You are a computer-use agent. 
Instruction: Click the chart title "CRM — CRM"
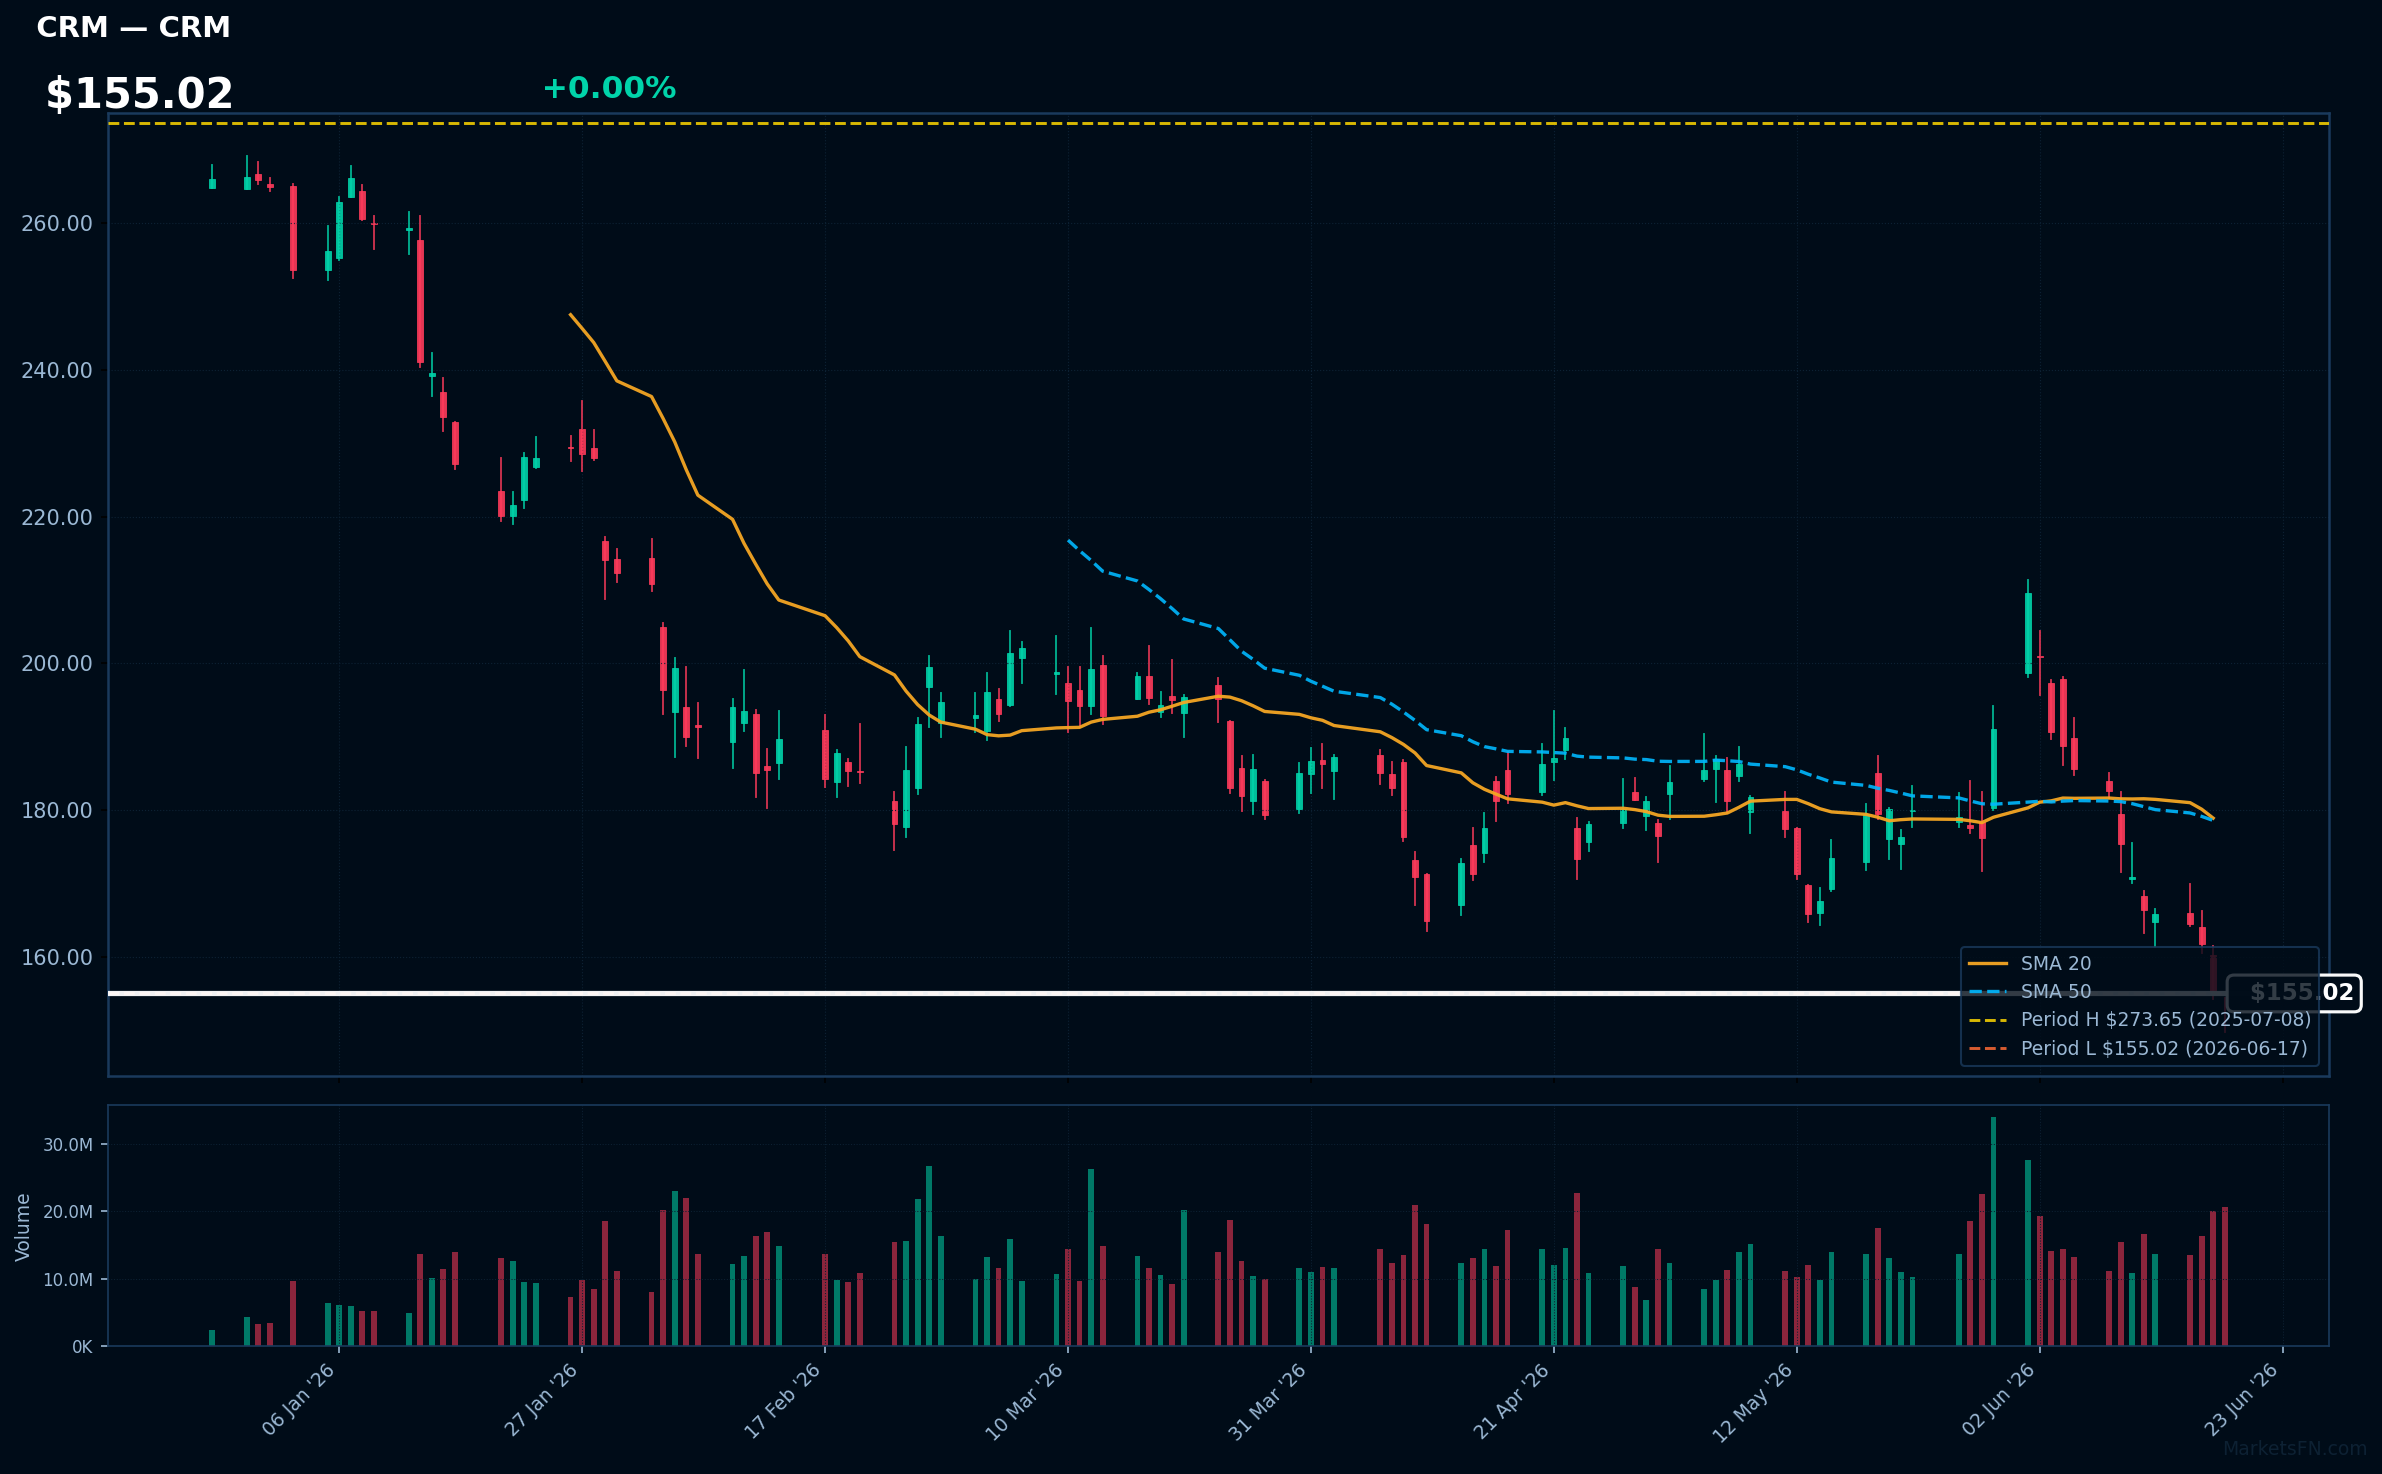pos(133,27)
